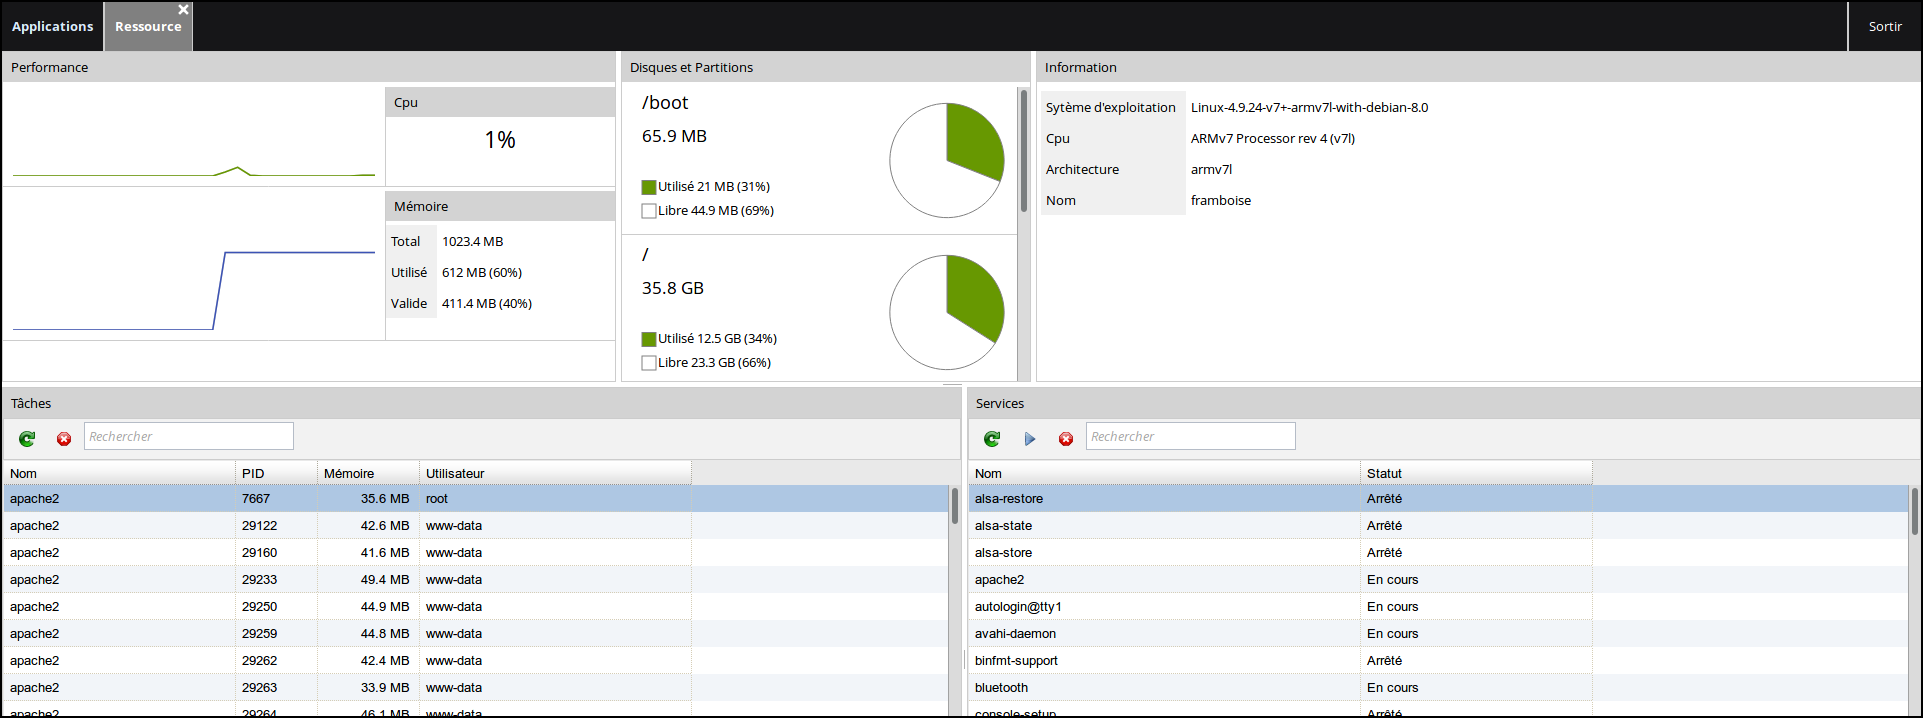
Task: Start selected service with blue play icon
Action: 1029,438
